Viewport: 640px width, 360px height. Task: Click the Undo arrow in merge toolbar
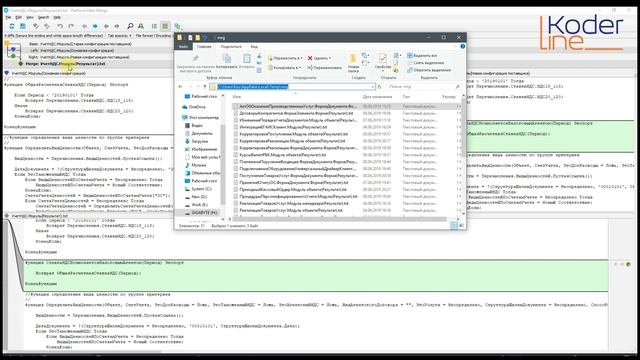click(60, 26)
